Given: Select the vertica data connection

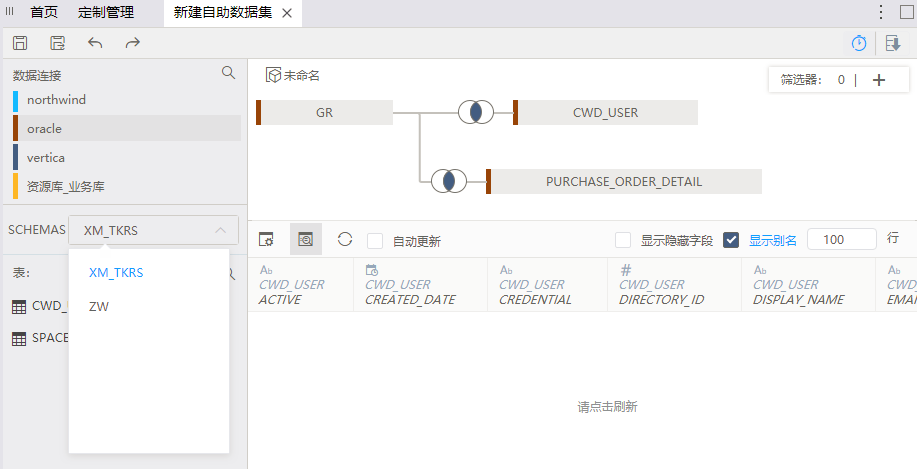Looking at the screenshot, I should 127,157.
